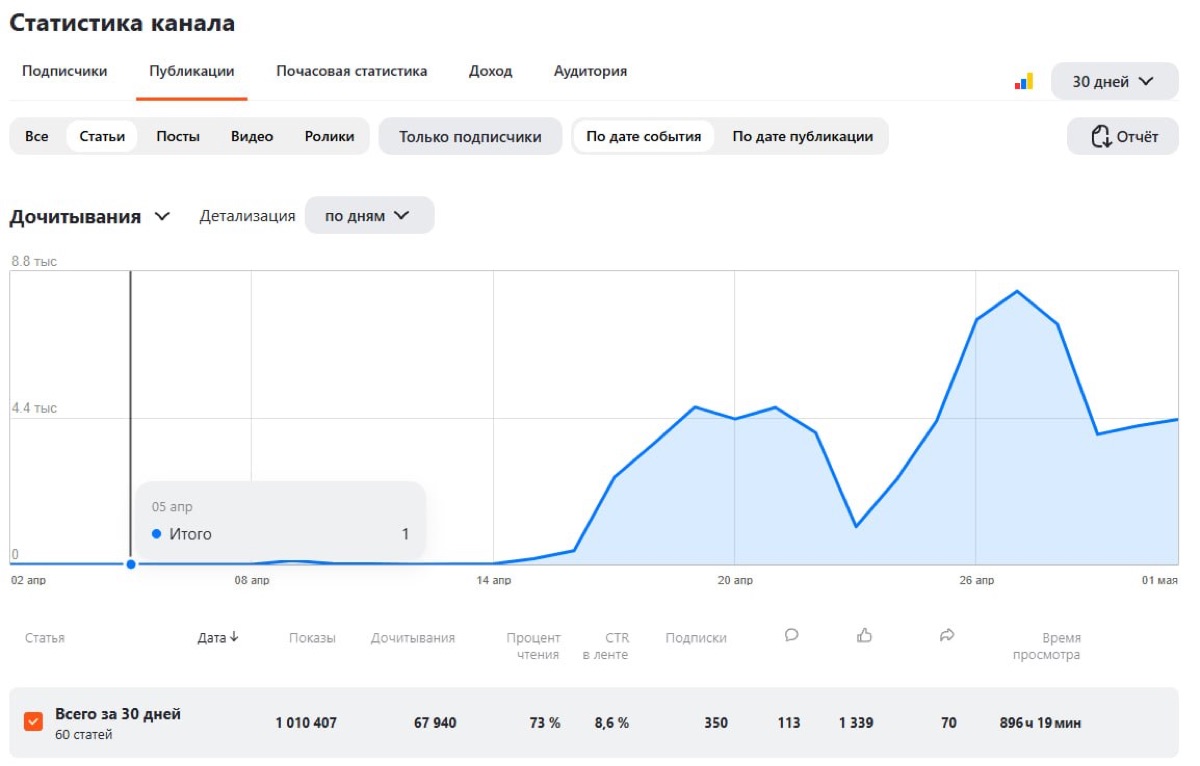
Task: Sort table by Показы column header
Action: (x=312, y=638)
